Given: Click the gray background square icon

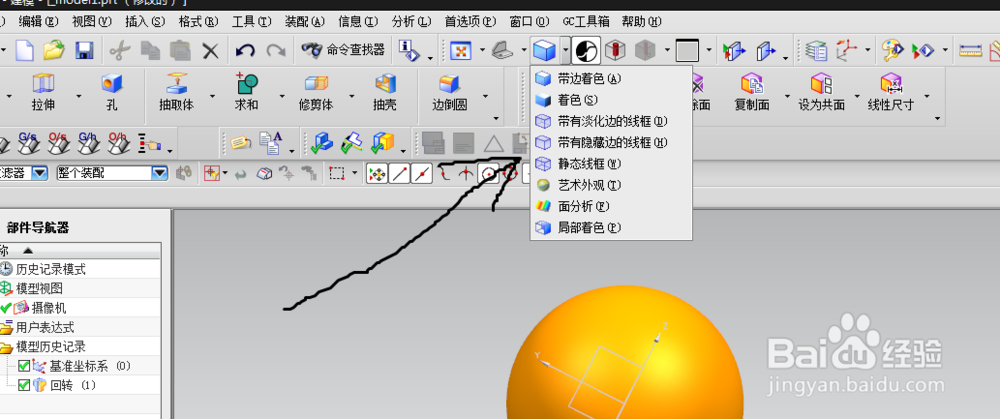Looking at the screenshot, I should point(688,50).
